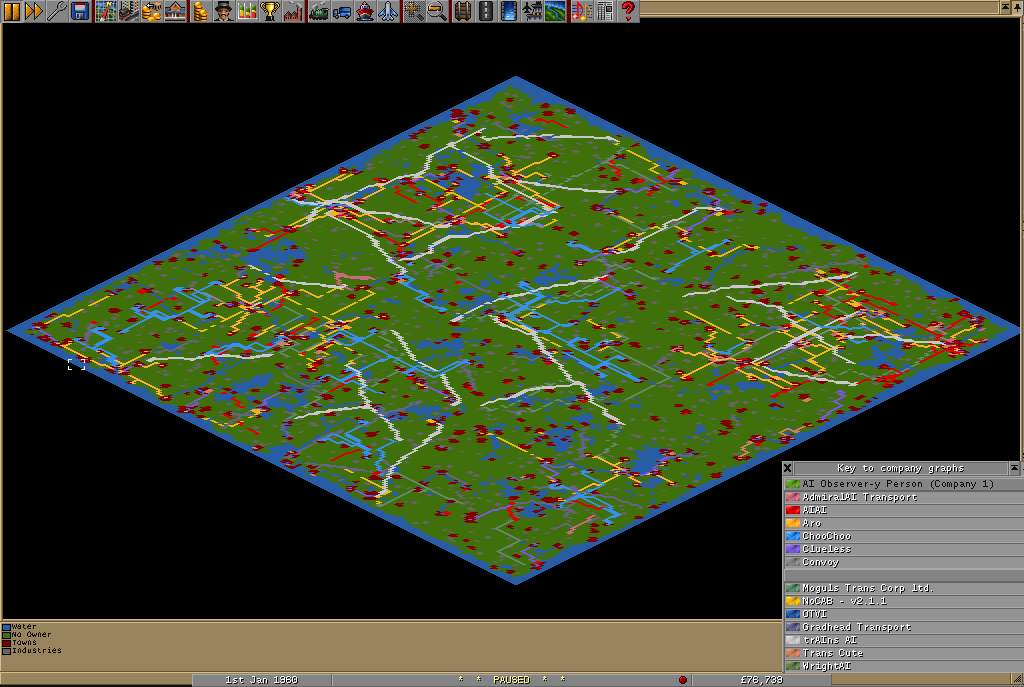Zoom out the view
This screenshot has height=687, width=1024.
pos(437,11)
